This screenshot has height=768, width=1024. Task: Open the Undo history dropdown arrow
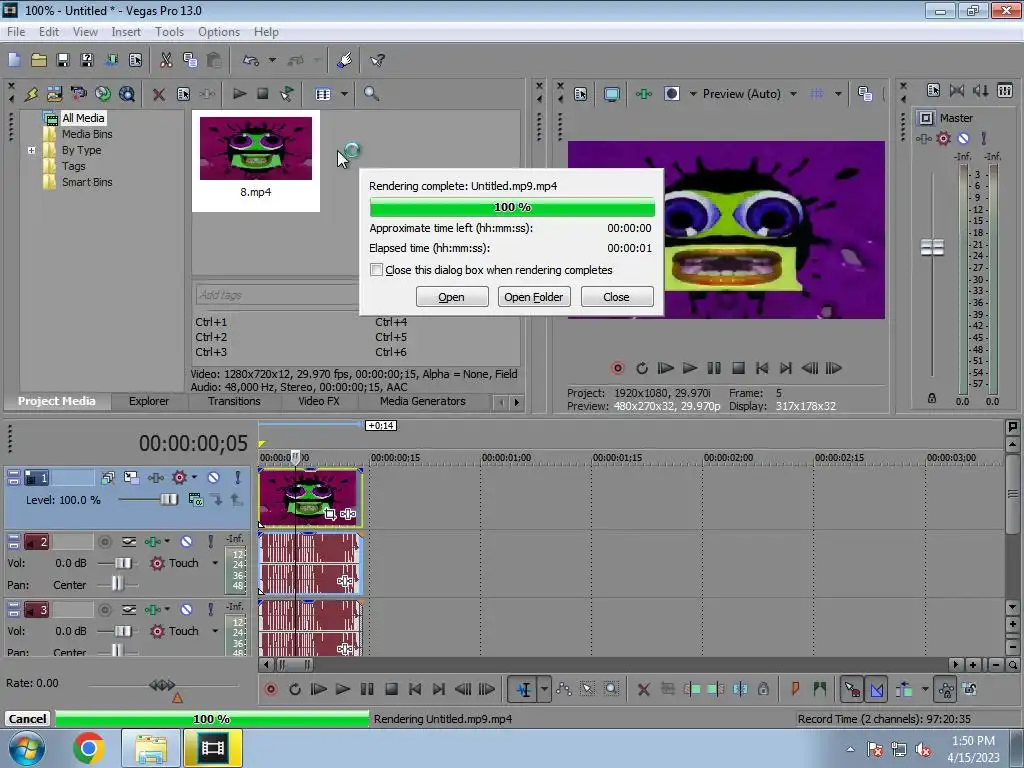(272, 60)
